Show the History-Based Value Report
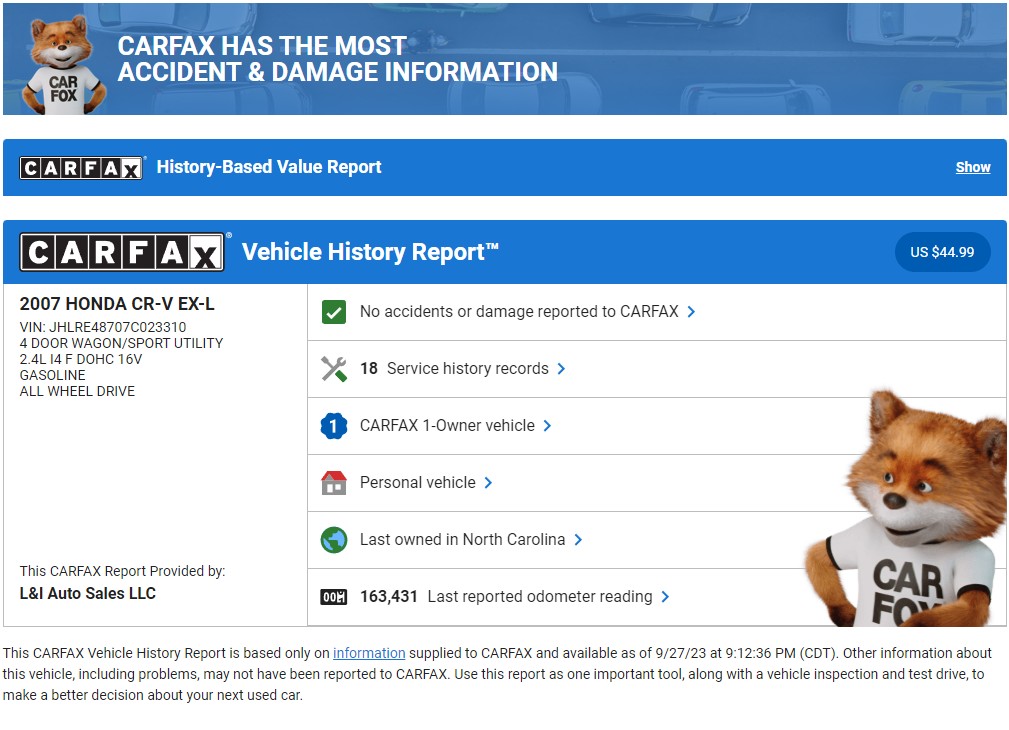This screenshot has height=730, width=1009. (x=972, y=167)
